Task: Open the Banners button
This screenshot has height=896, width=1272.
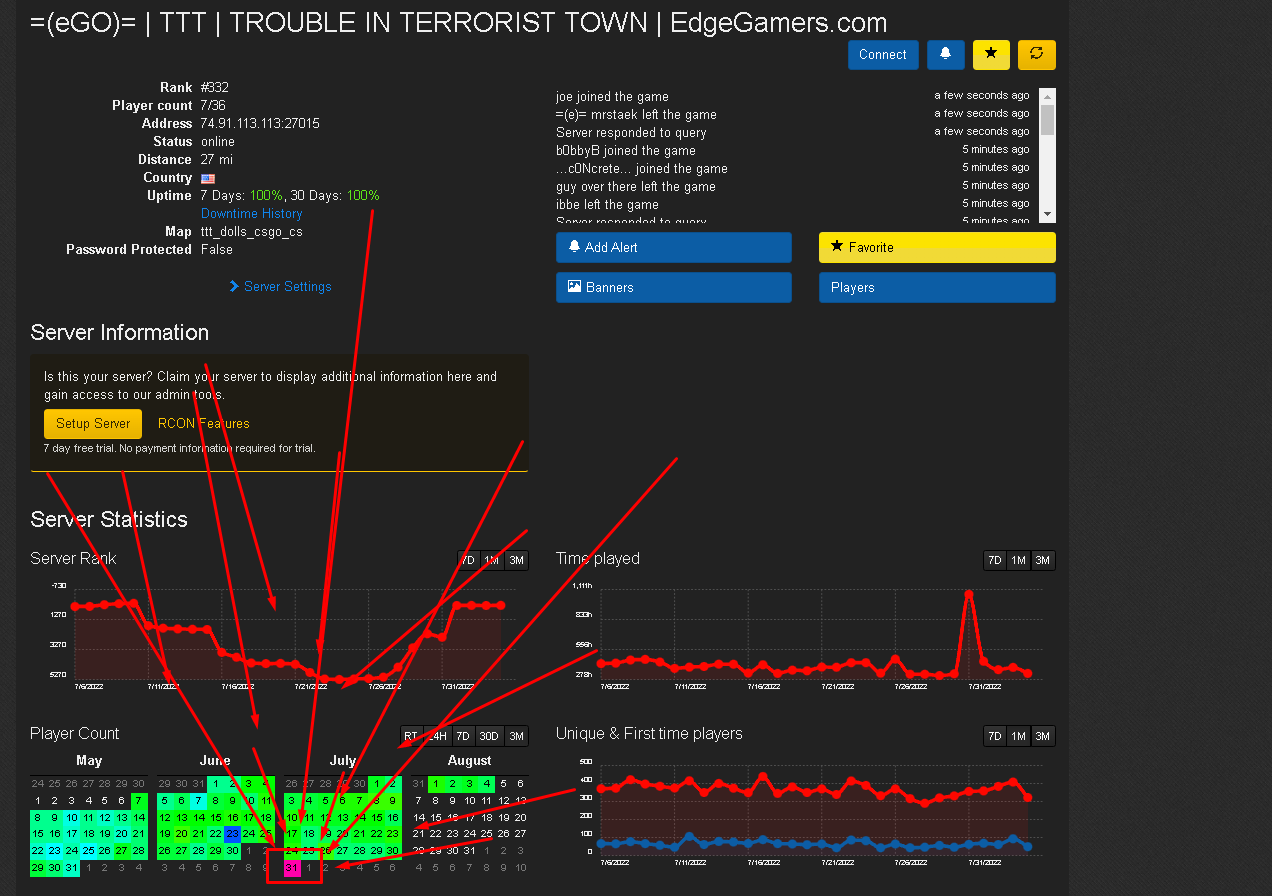Action: (x=674, y=287)
